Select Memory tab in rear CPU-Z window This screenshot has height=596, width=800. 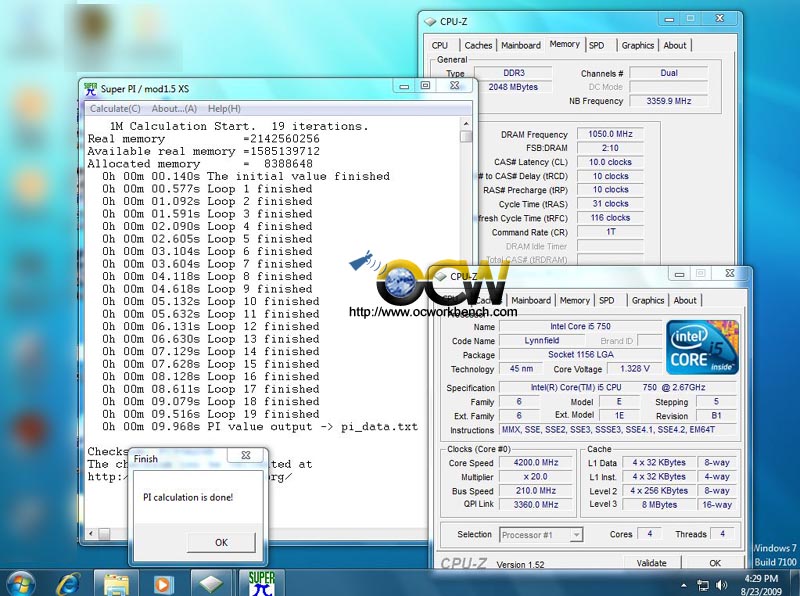(x=564, y=44)
